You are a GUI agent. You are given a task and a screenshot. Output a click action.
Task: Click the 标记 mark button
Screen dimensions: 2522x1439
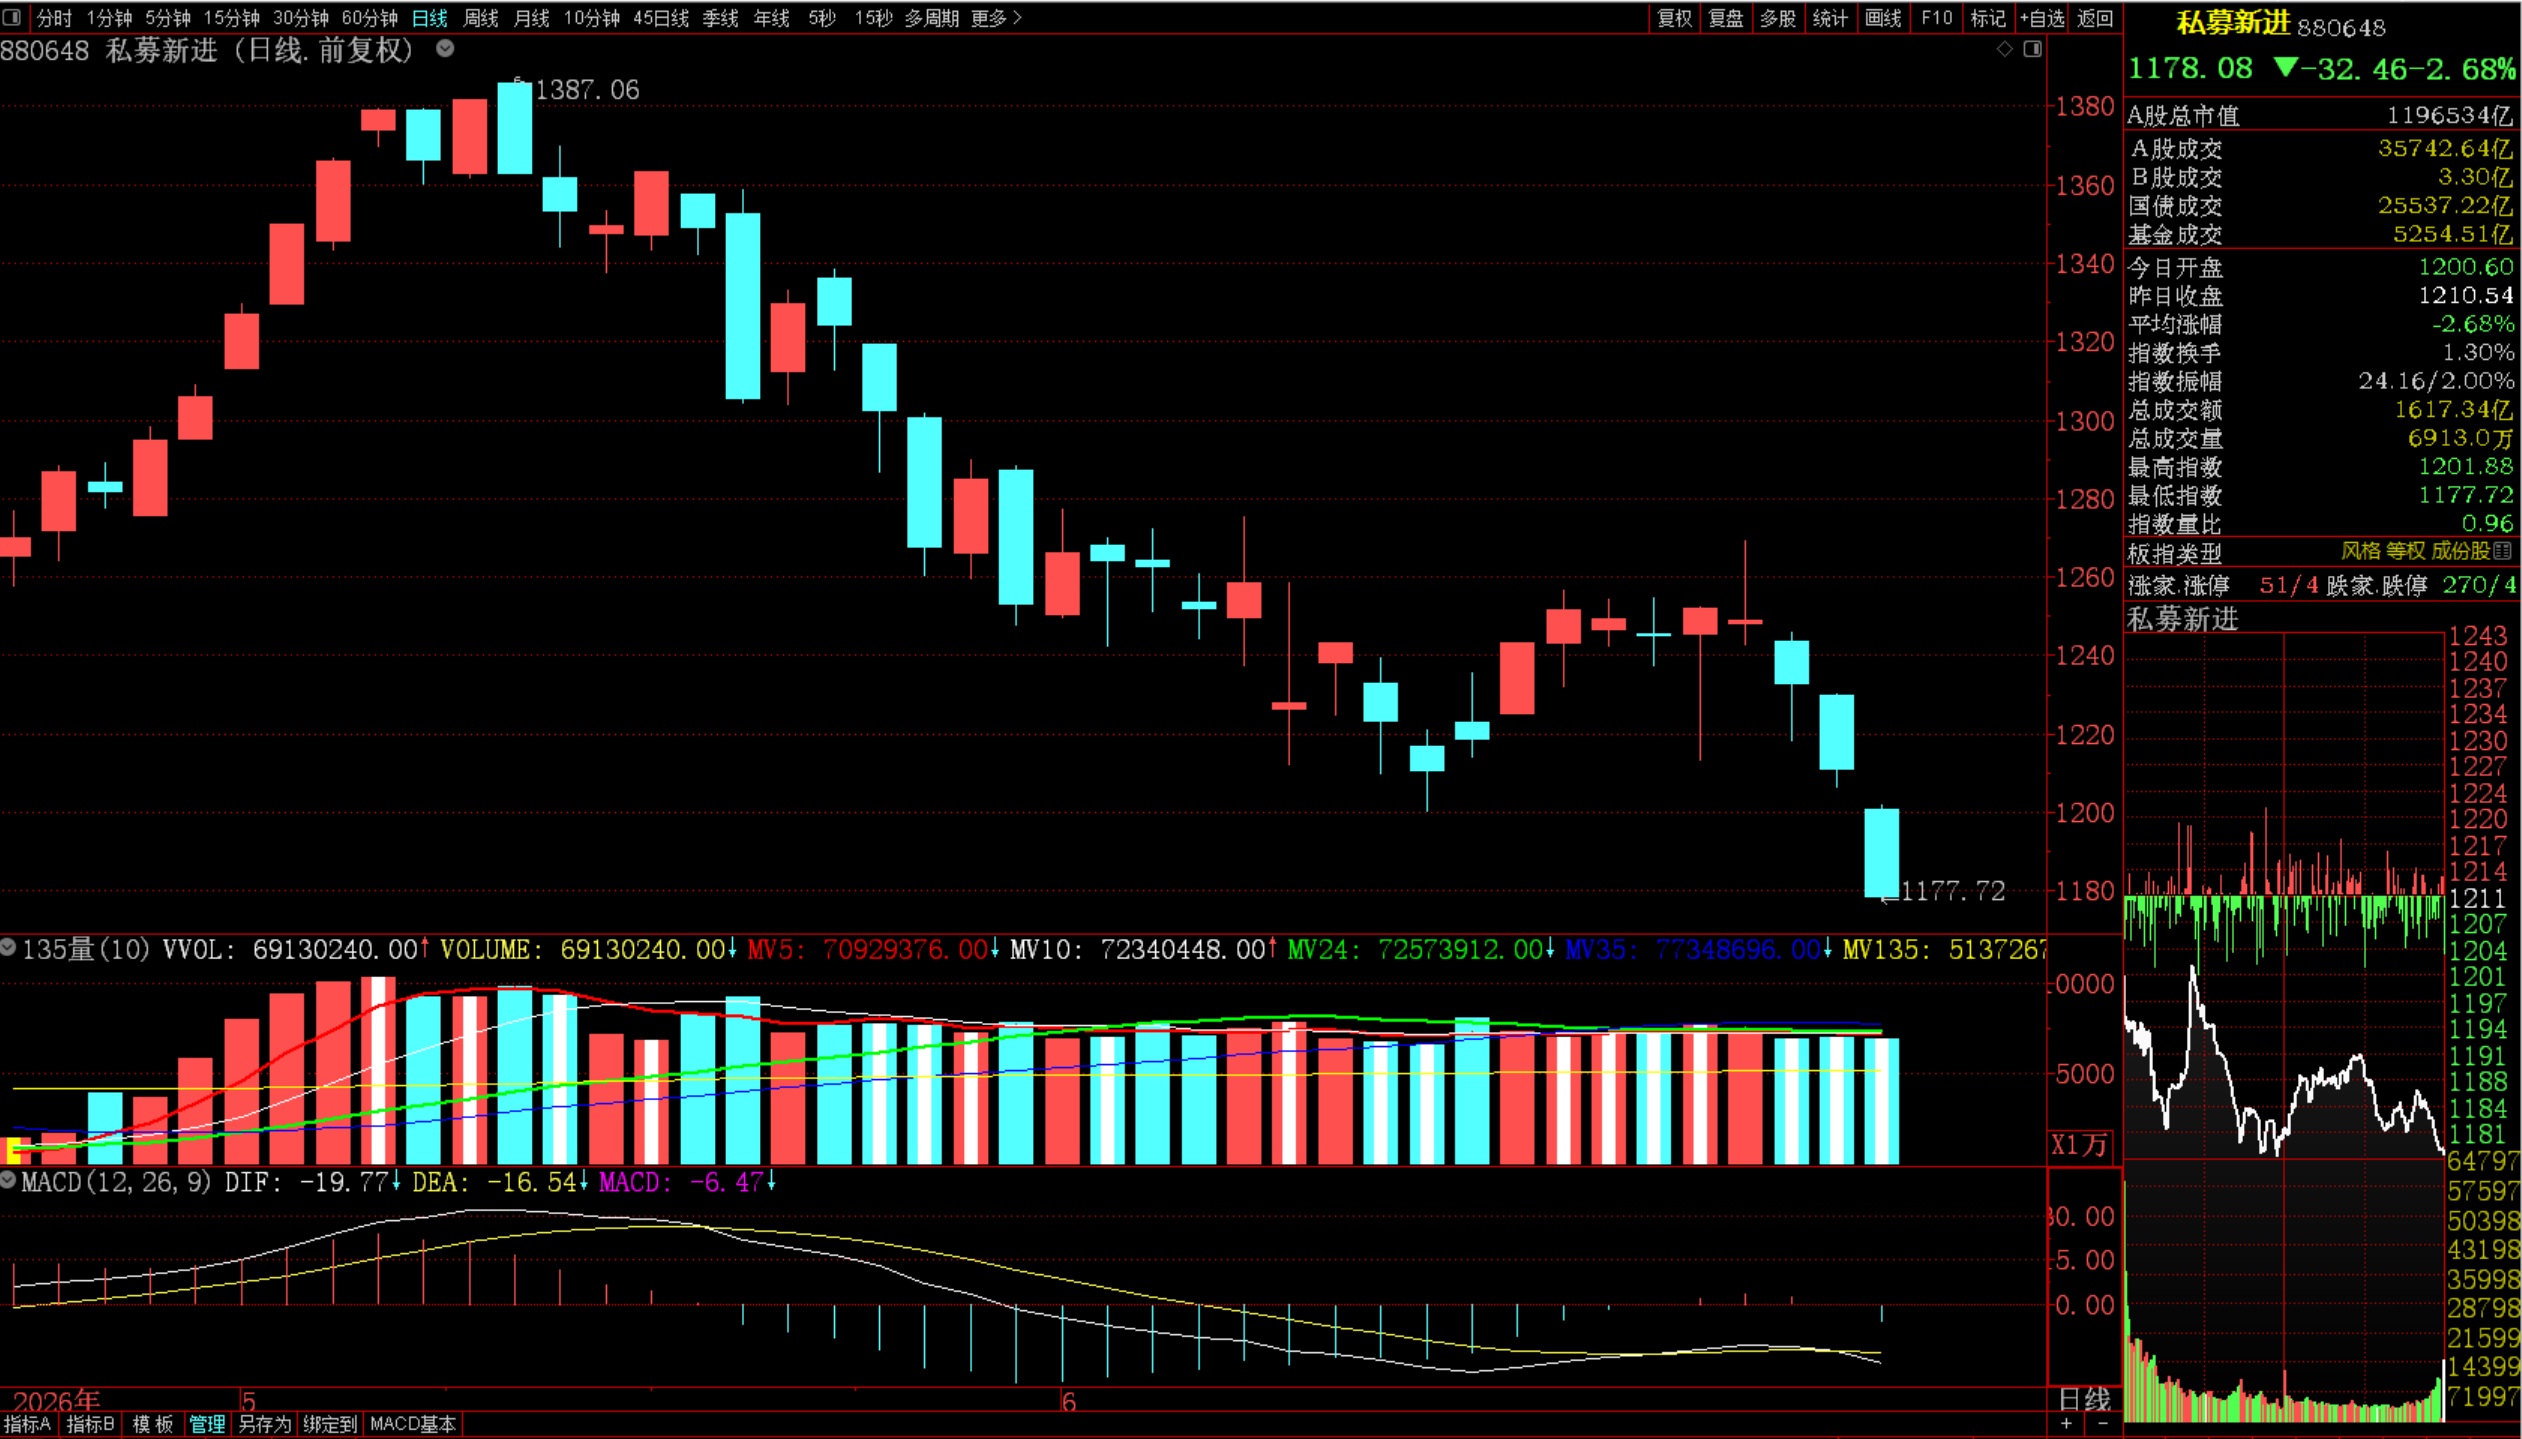(1988, 18)
